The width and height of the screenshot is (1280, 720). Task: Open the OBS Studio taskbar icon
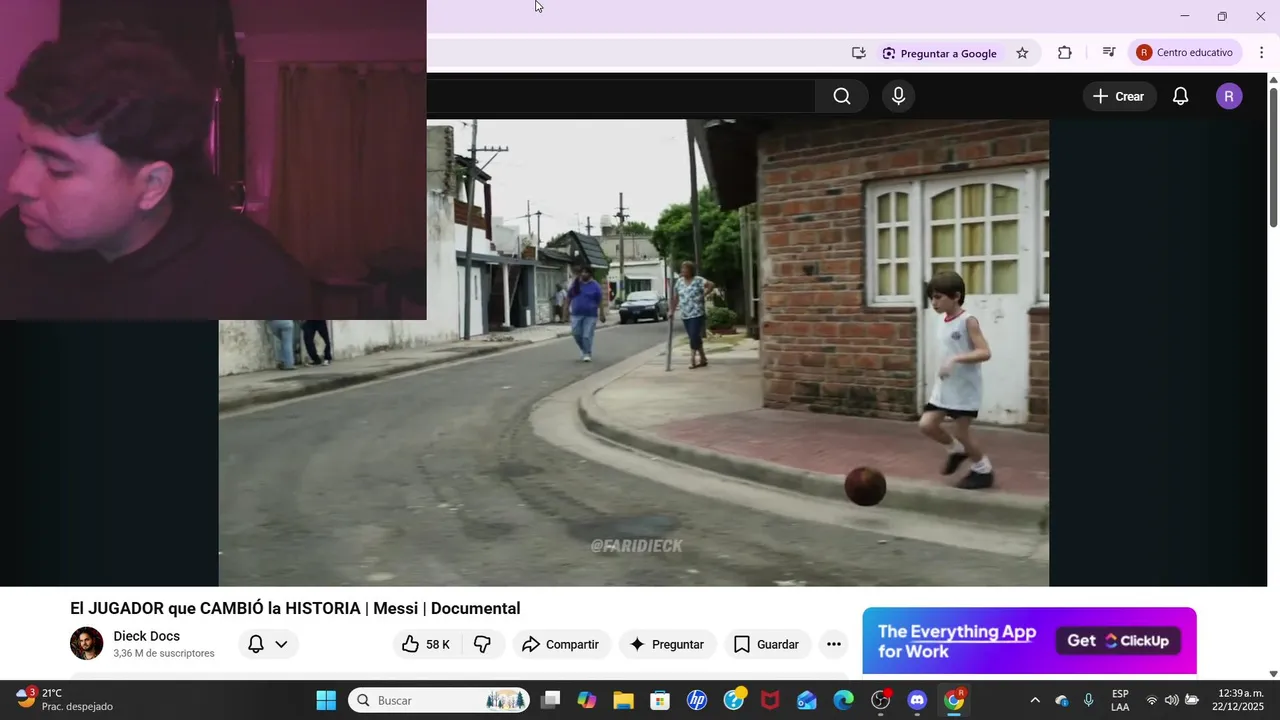881,700
